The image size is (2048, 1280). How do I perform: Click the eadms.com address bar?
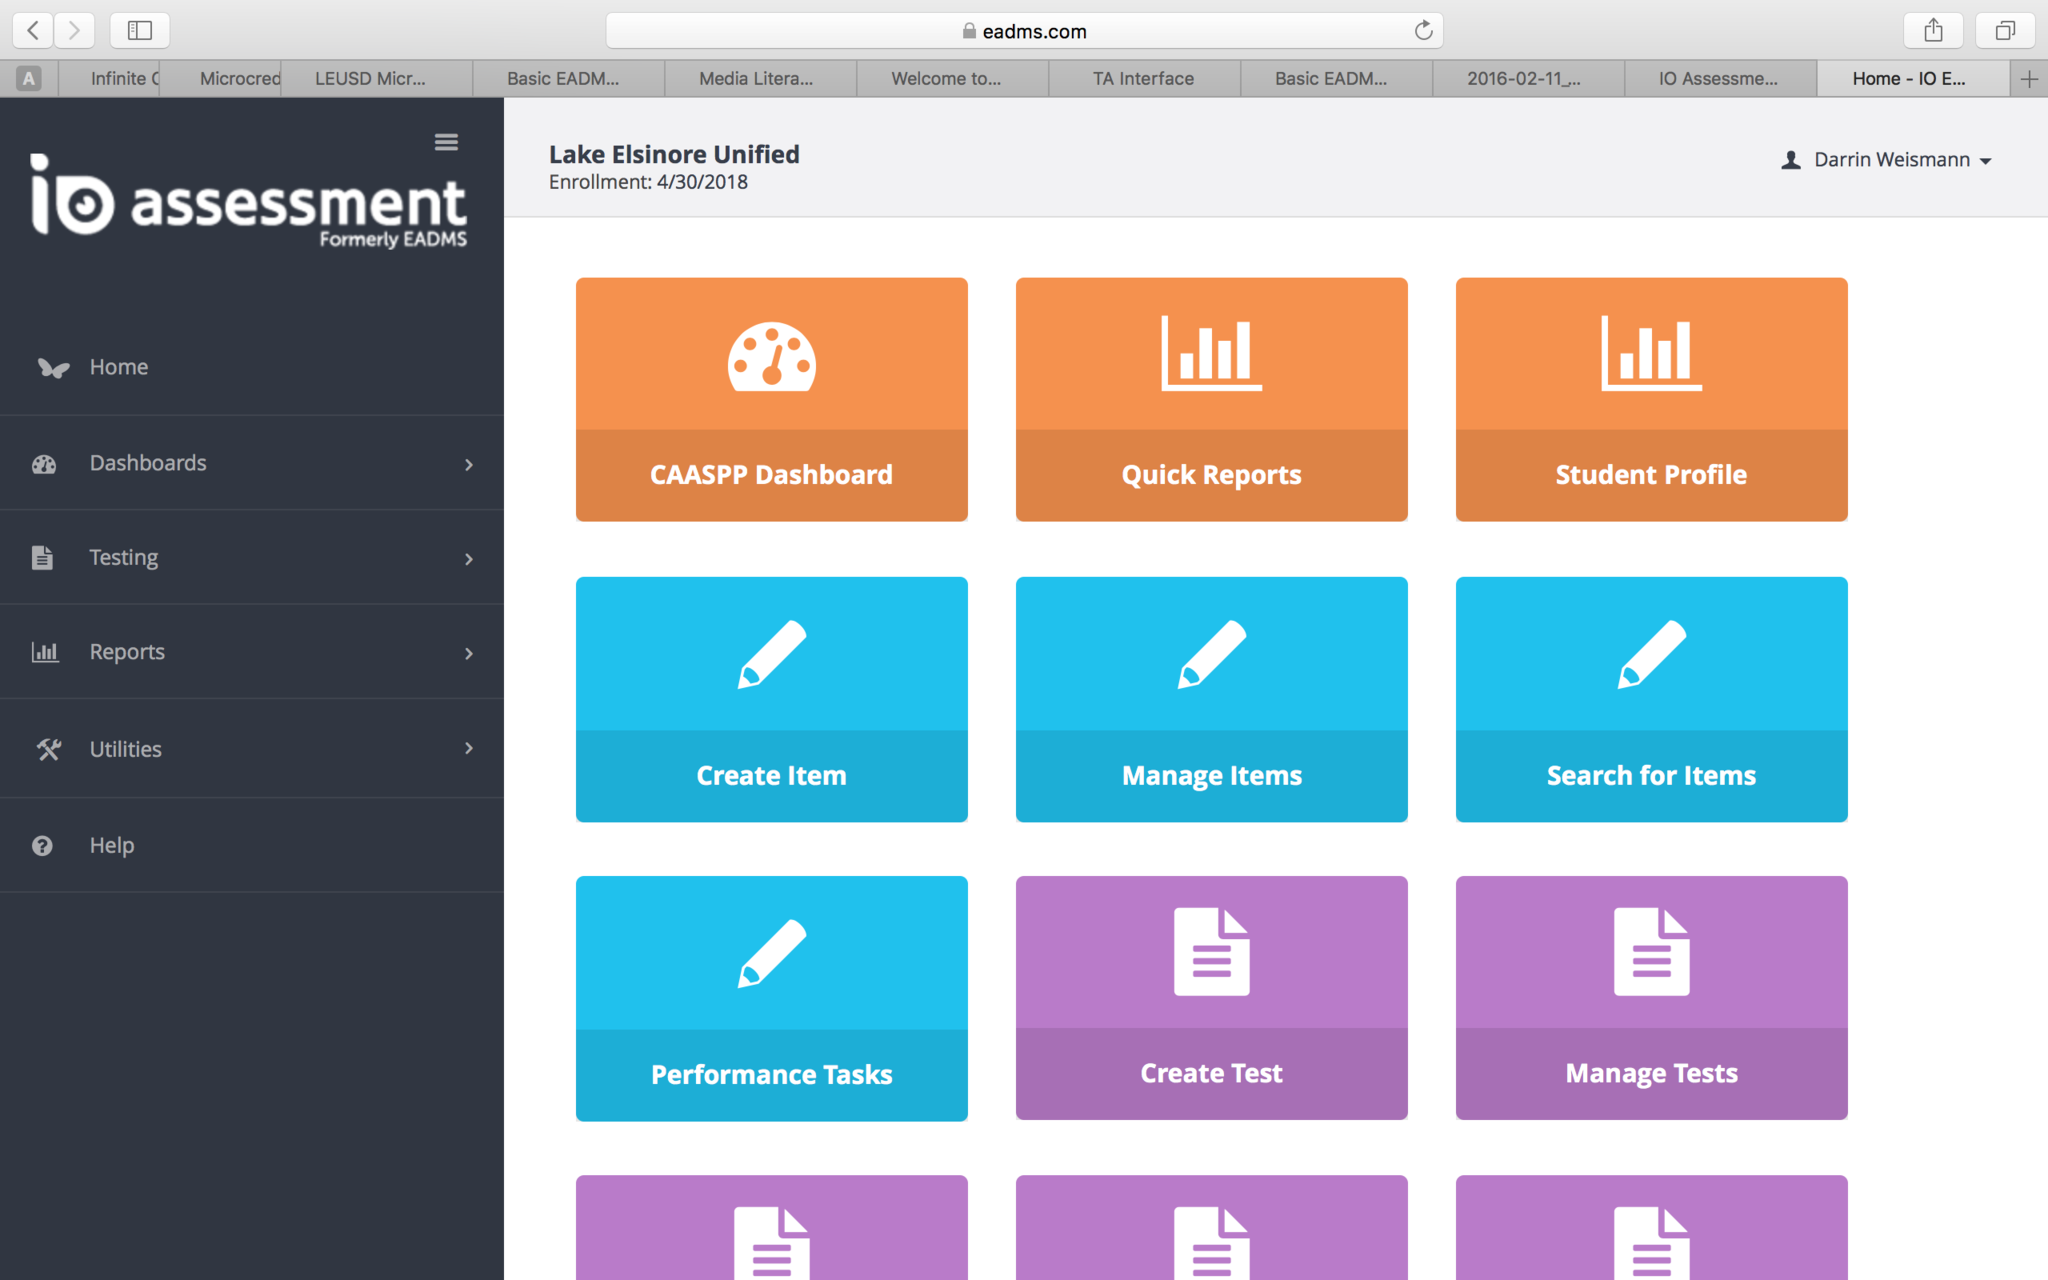point(1024,31)
